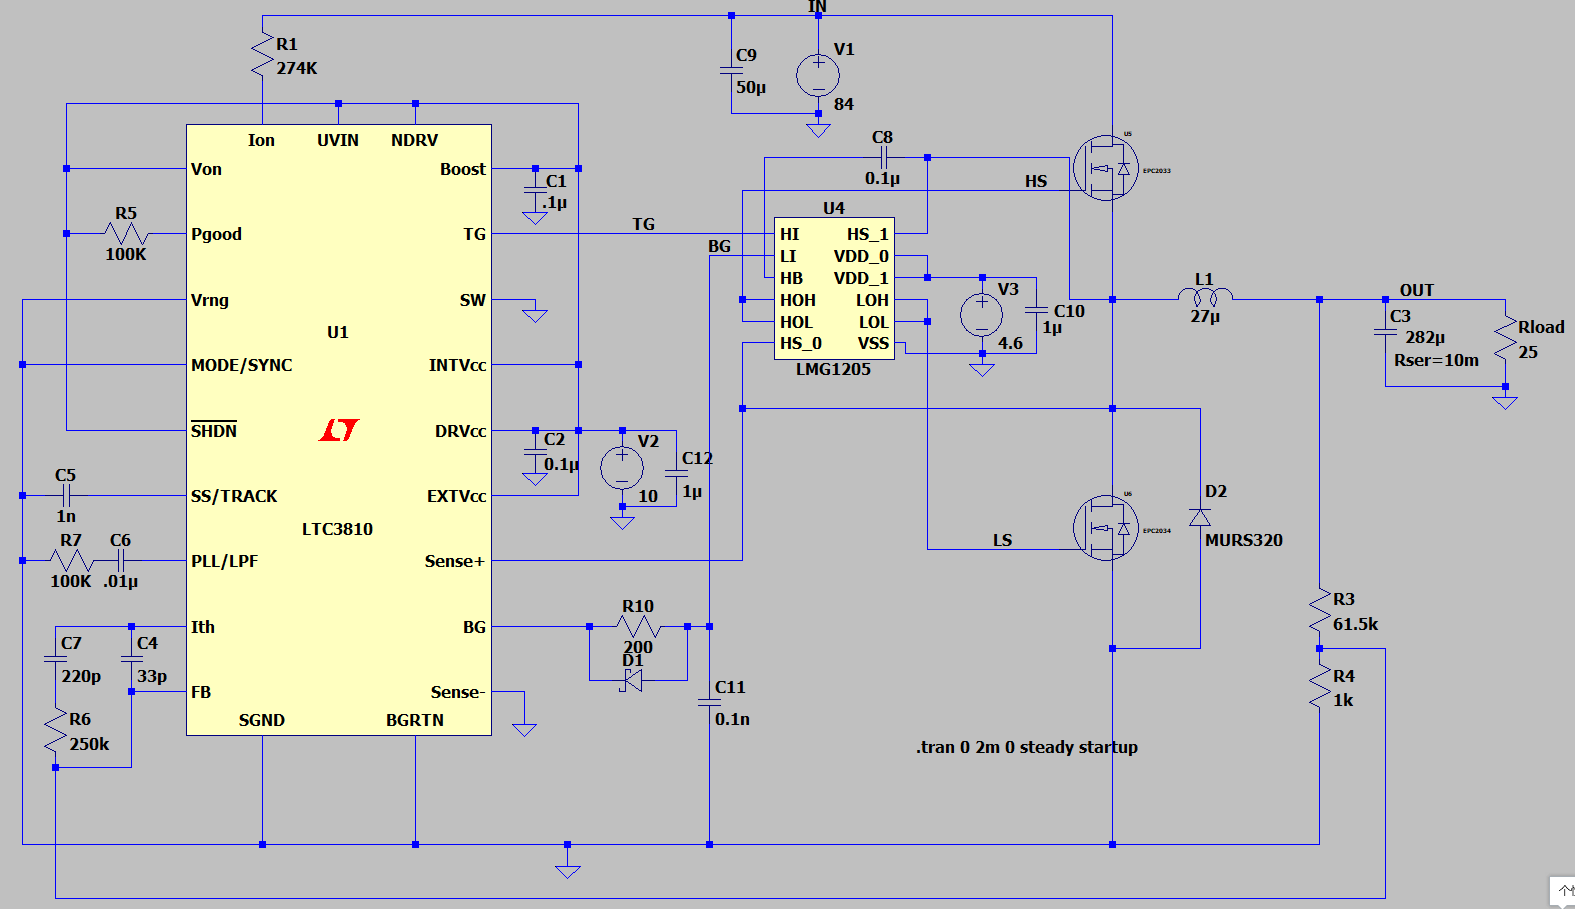Select the C5 capacitor symbol
The image size is (1575, 909).
point(66,495)
